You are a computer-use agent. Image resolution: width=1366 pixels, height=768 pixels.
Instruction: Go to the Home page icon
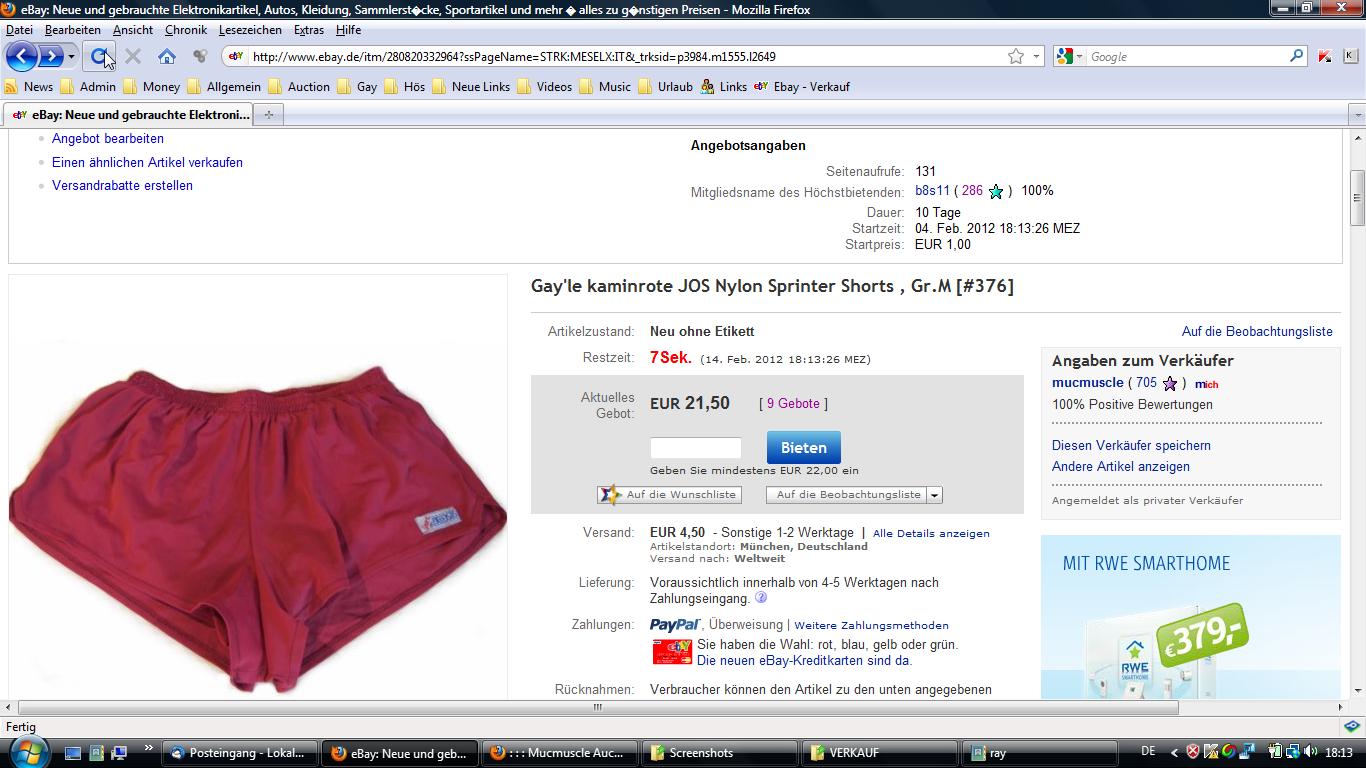167,57
